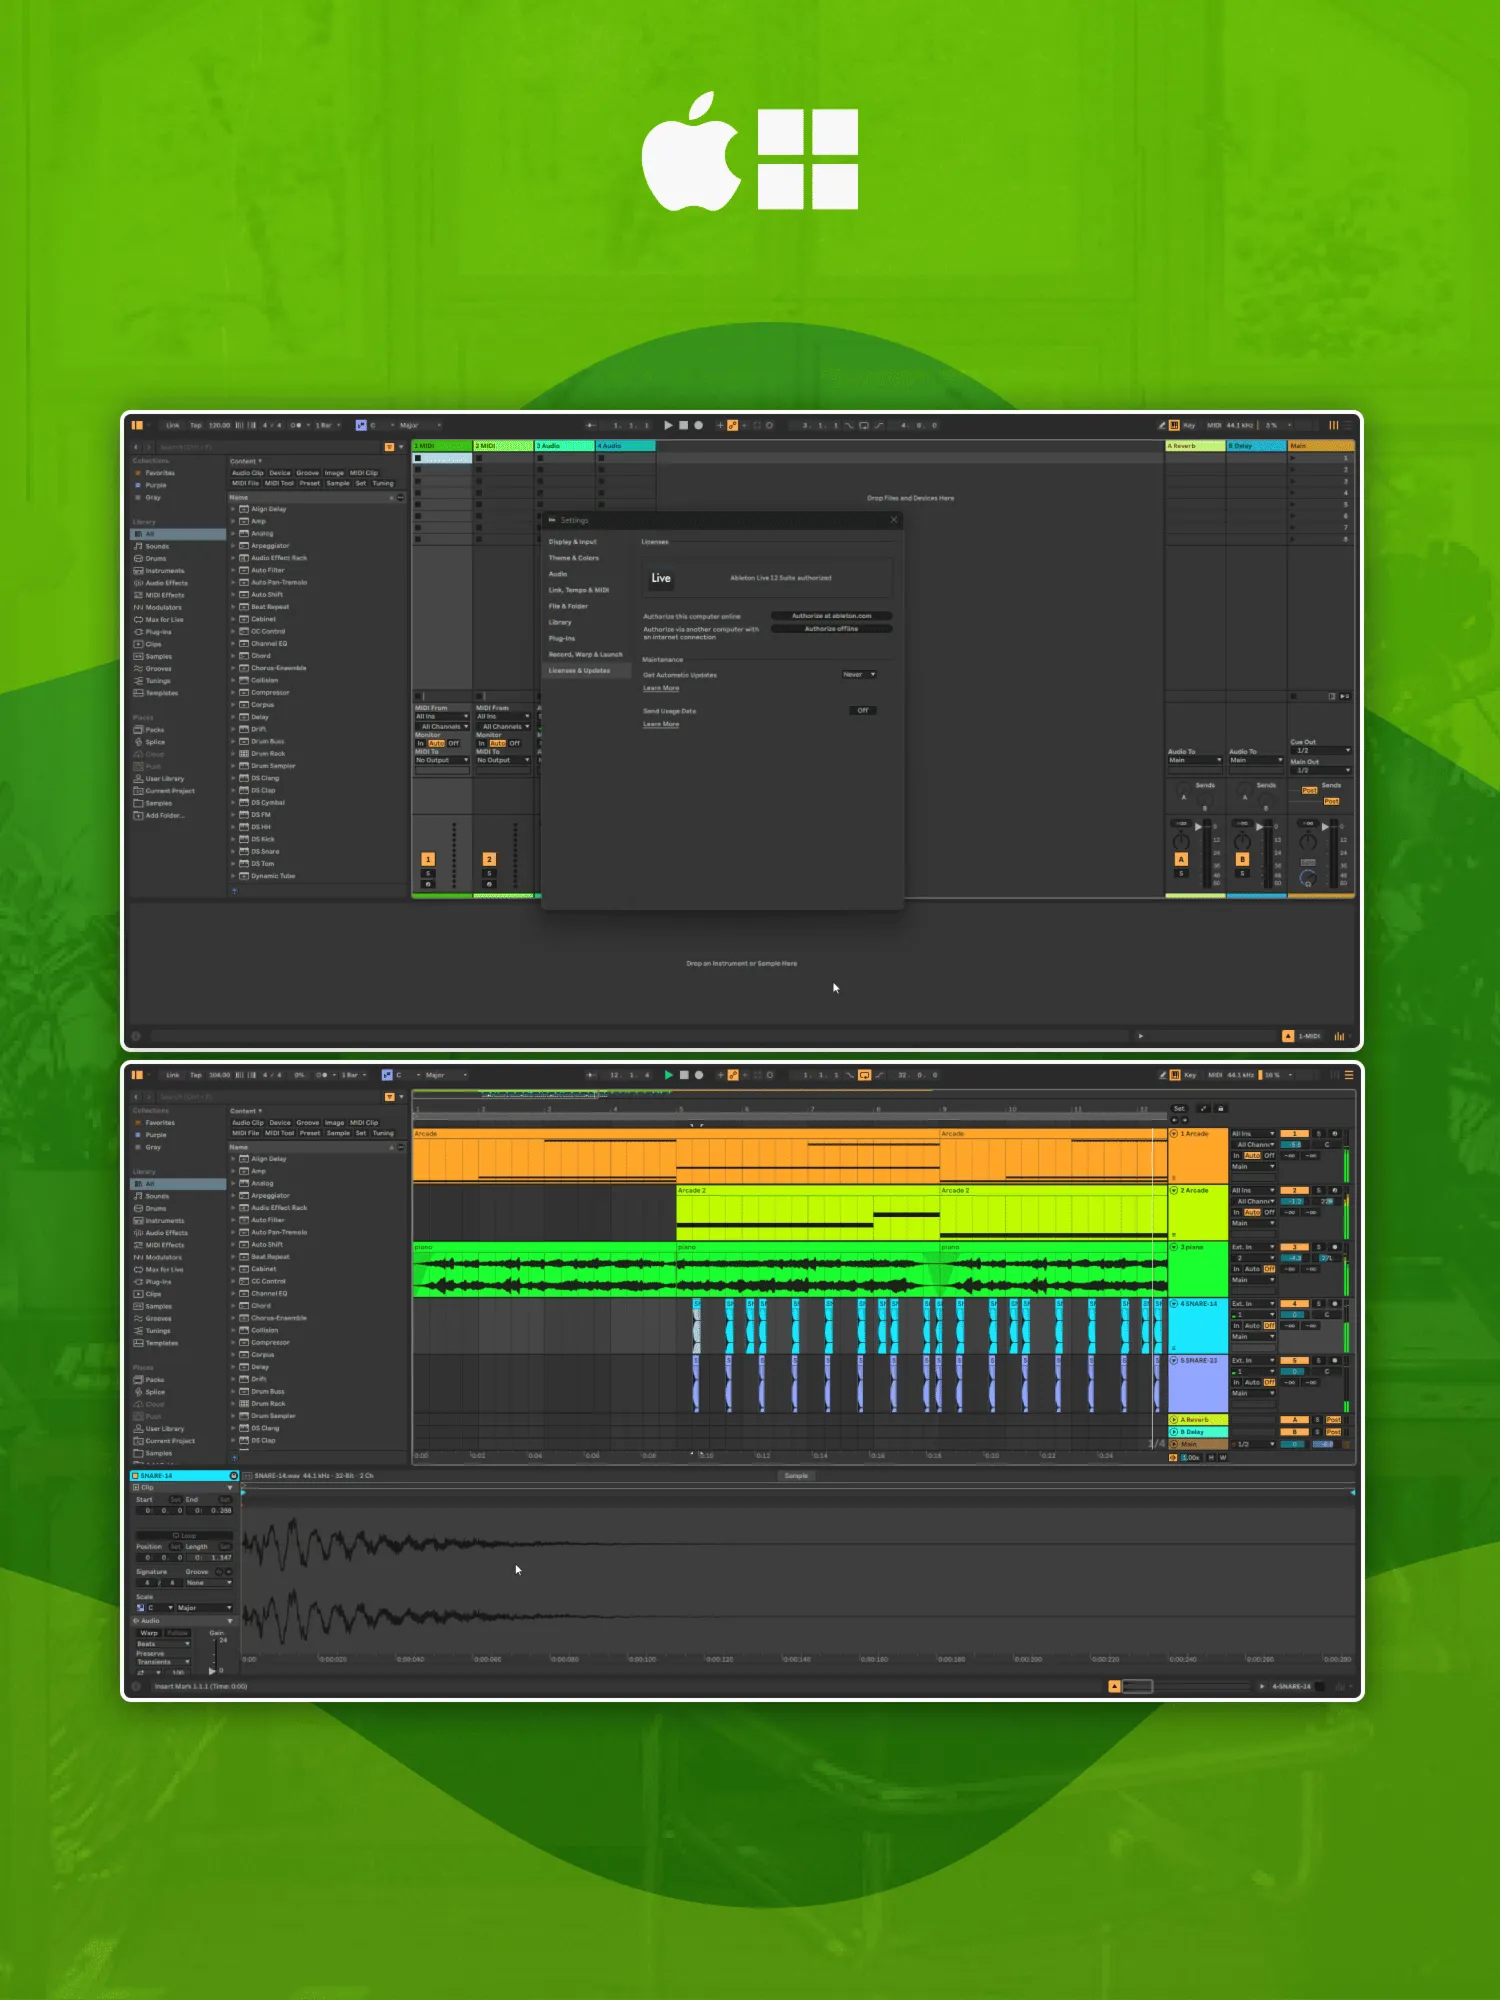
Task: Click the Authorize at ableton.com button
Action: click(x=831, y=616)
